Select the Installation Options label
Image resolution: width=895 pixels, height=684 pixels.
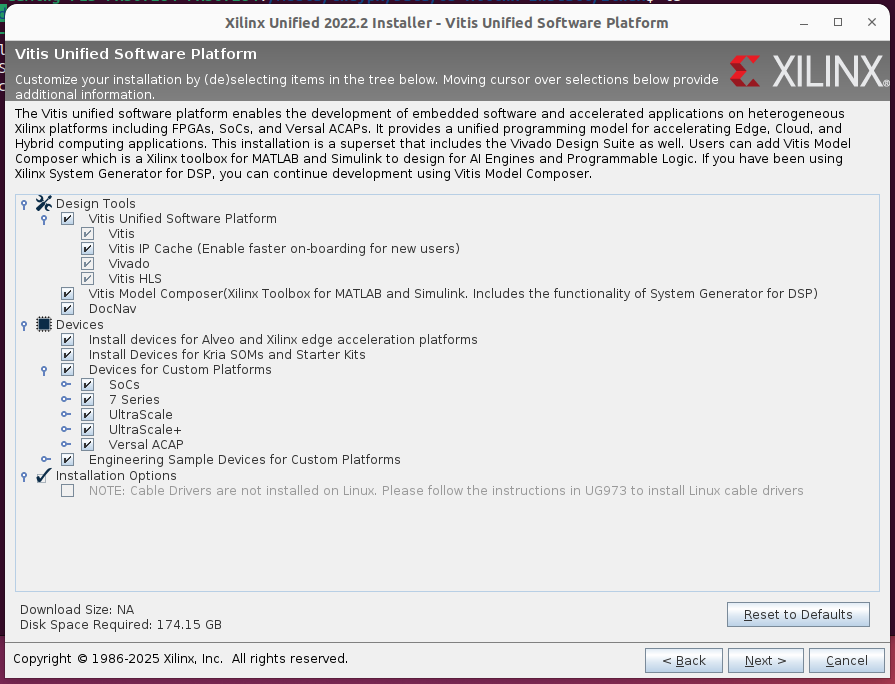(x=116, y=476)
